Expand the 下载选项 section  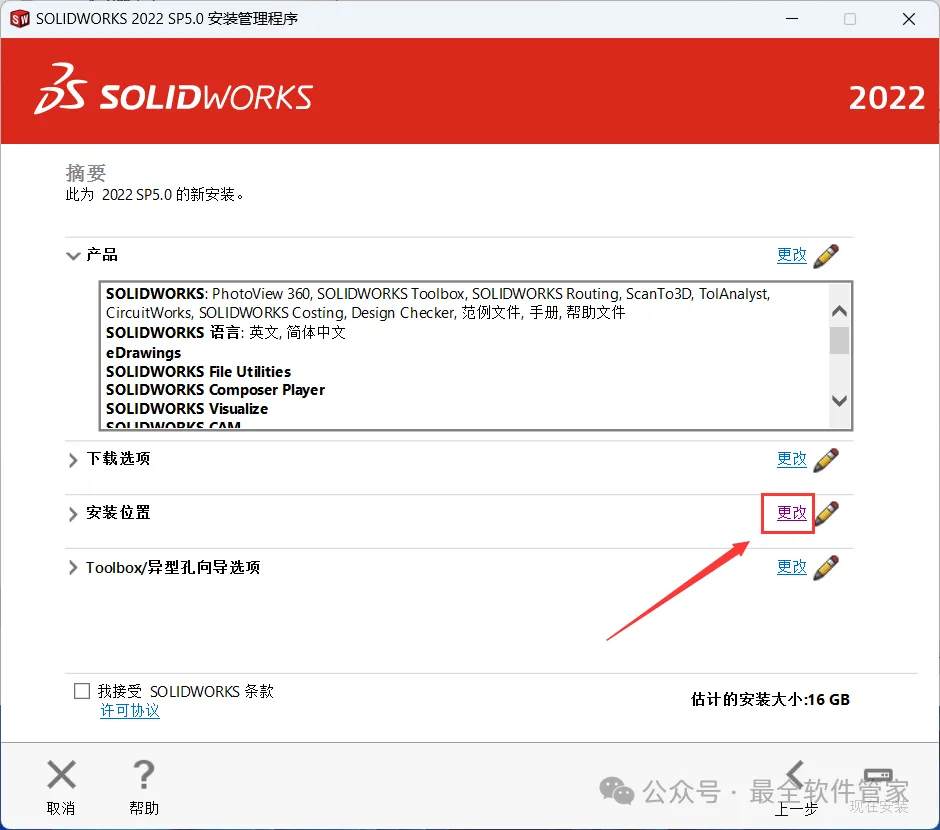pyautogui.click(x=73, y=460)
